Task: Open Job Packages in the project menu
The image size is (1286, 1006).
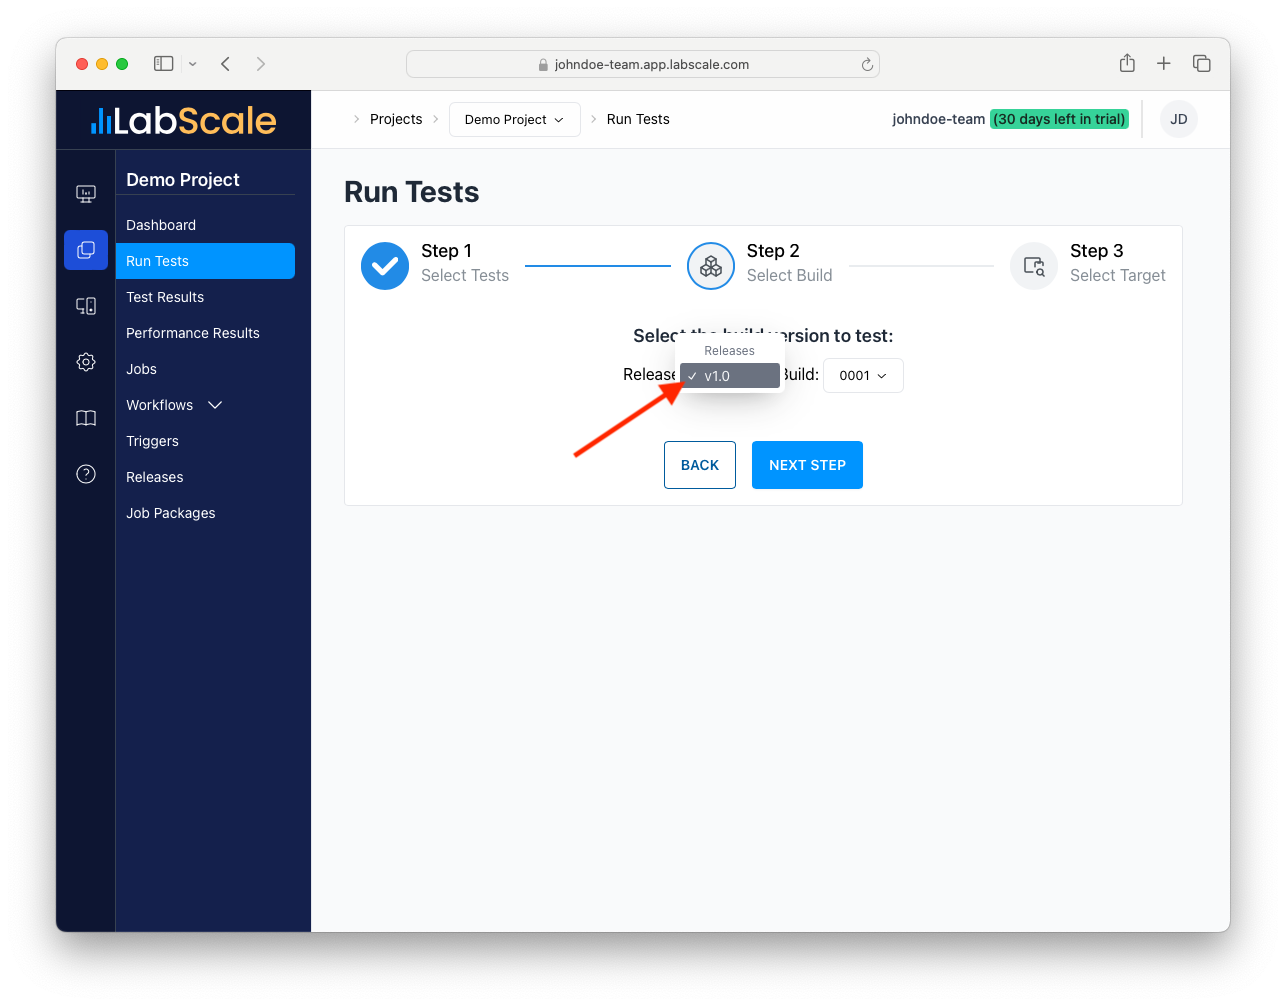Action: tap(205, 513)
